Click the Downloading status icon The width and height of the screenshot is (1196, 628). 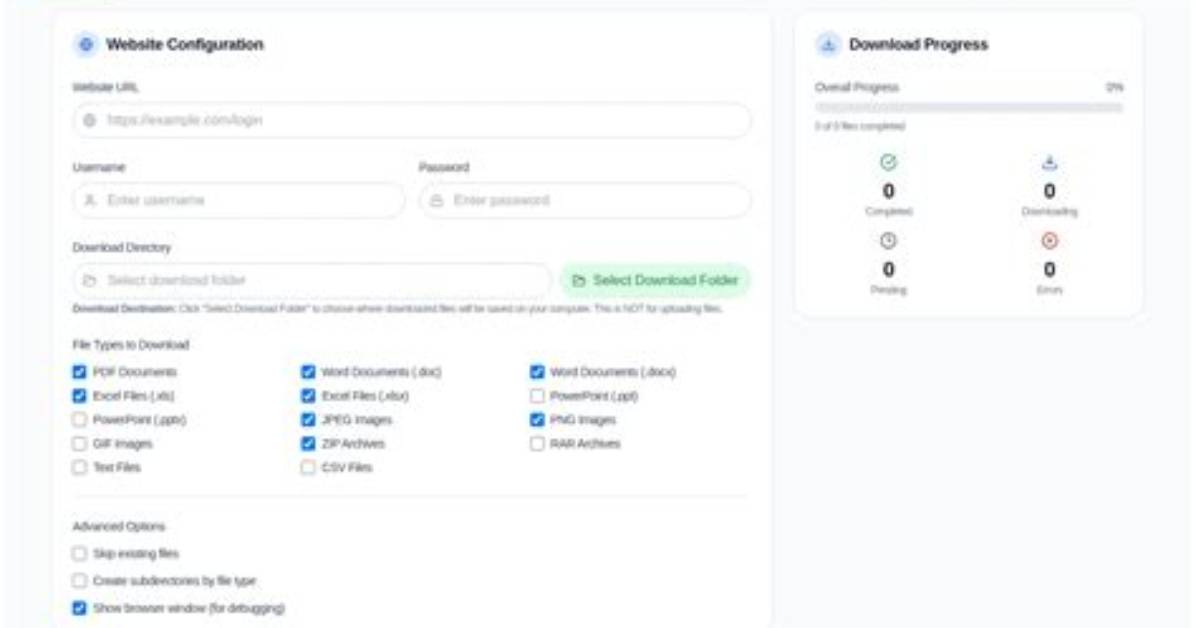coord(1050,162)
